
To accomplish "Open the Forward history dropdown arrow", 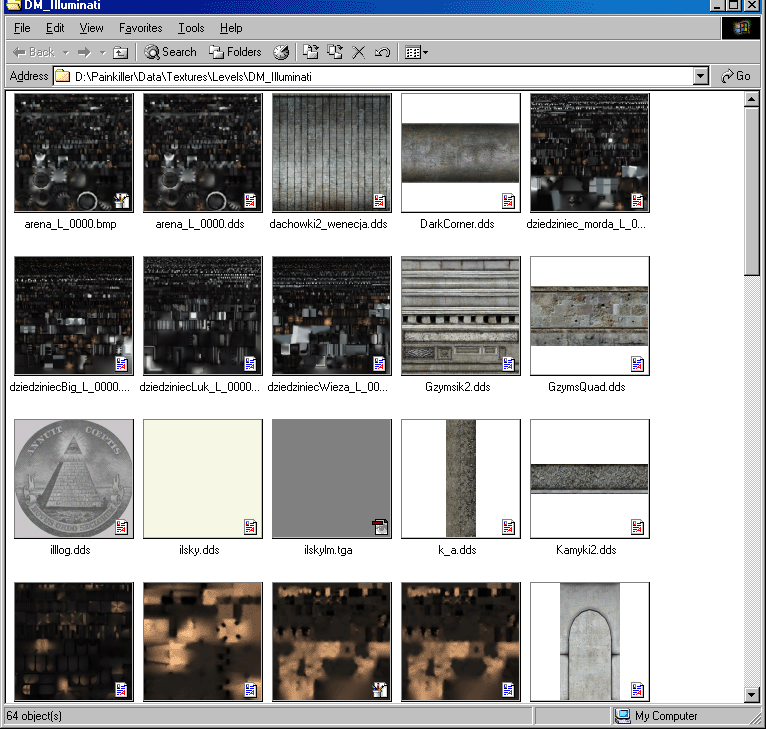I will click(101, 52).
